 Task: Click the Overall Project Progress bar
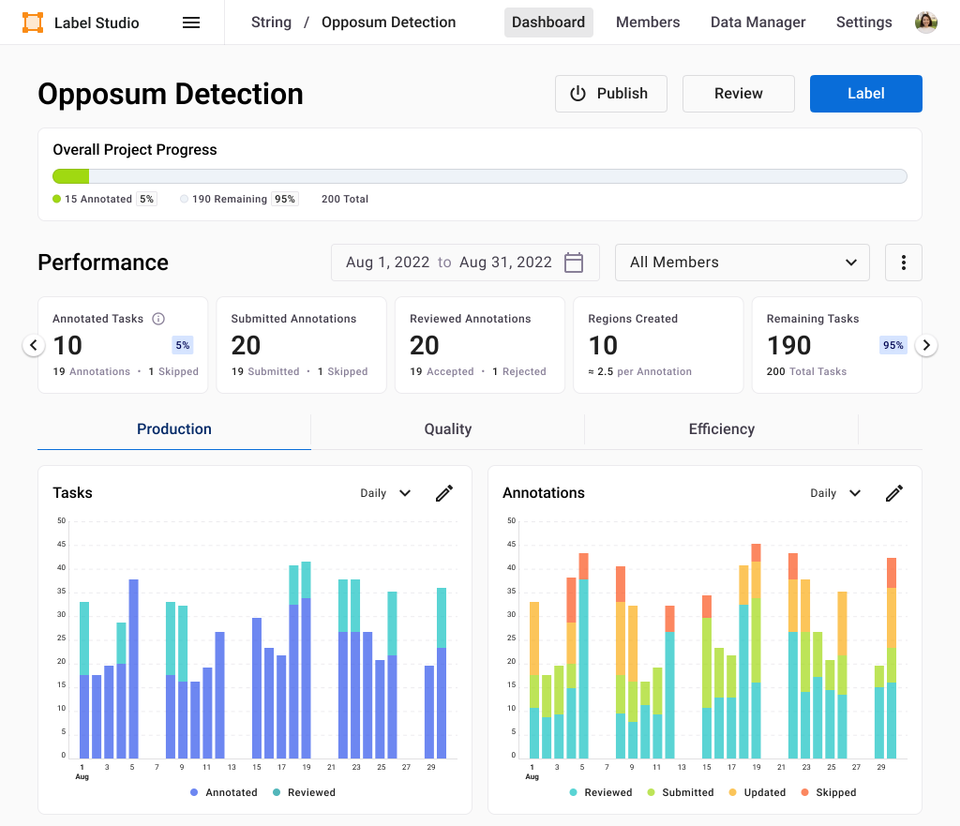480,176
